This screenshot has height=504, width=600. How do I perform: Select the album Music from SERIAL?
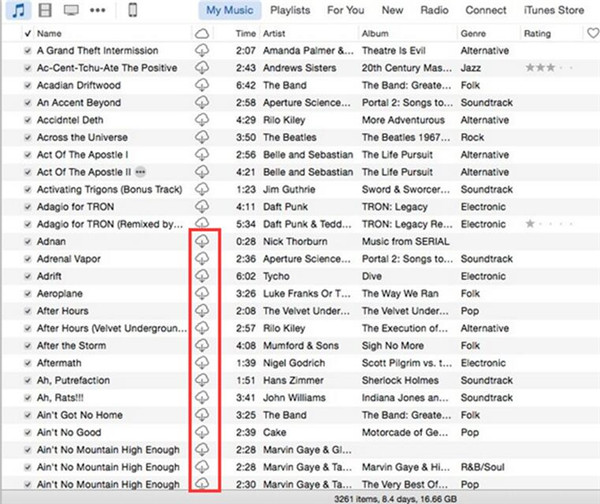coord(406,241)
